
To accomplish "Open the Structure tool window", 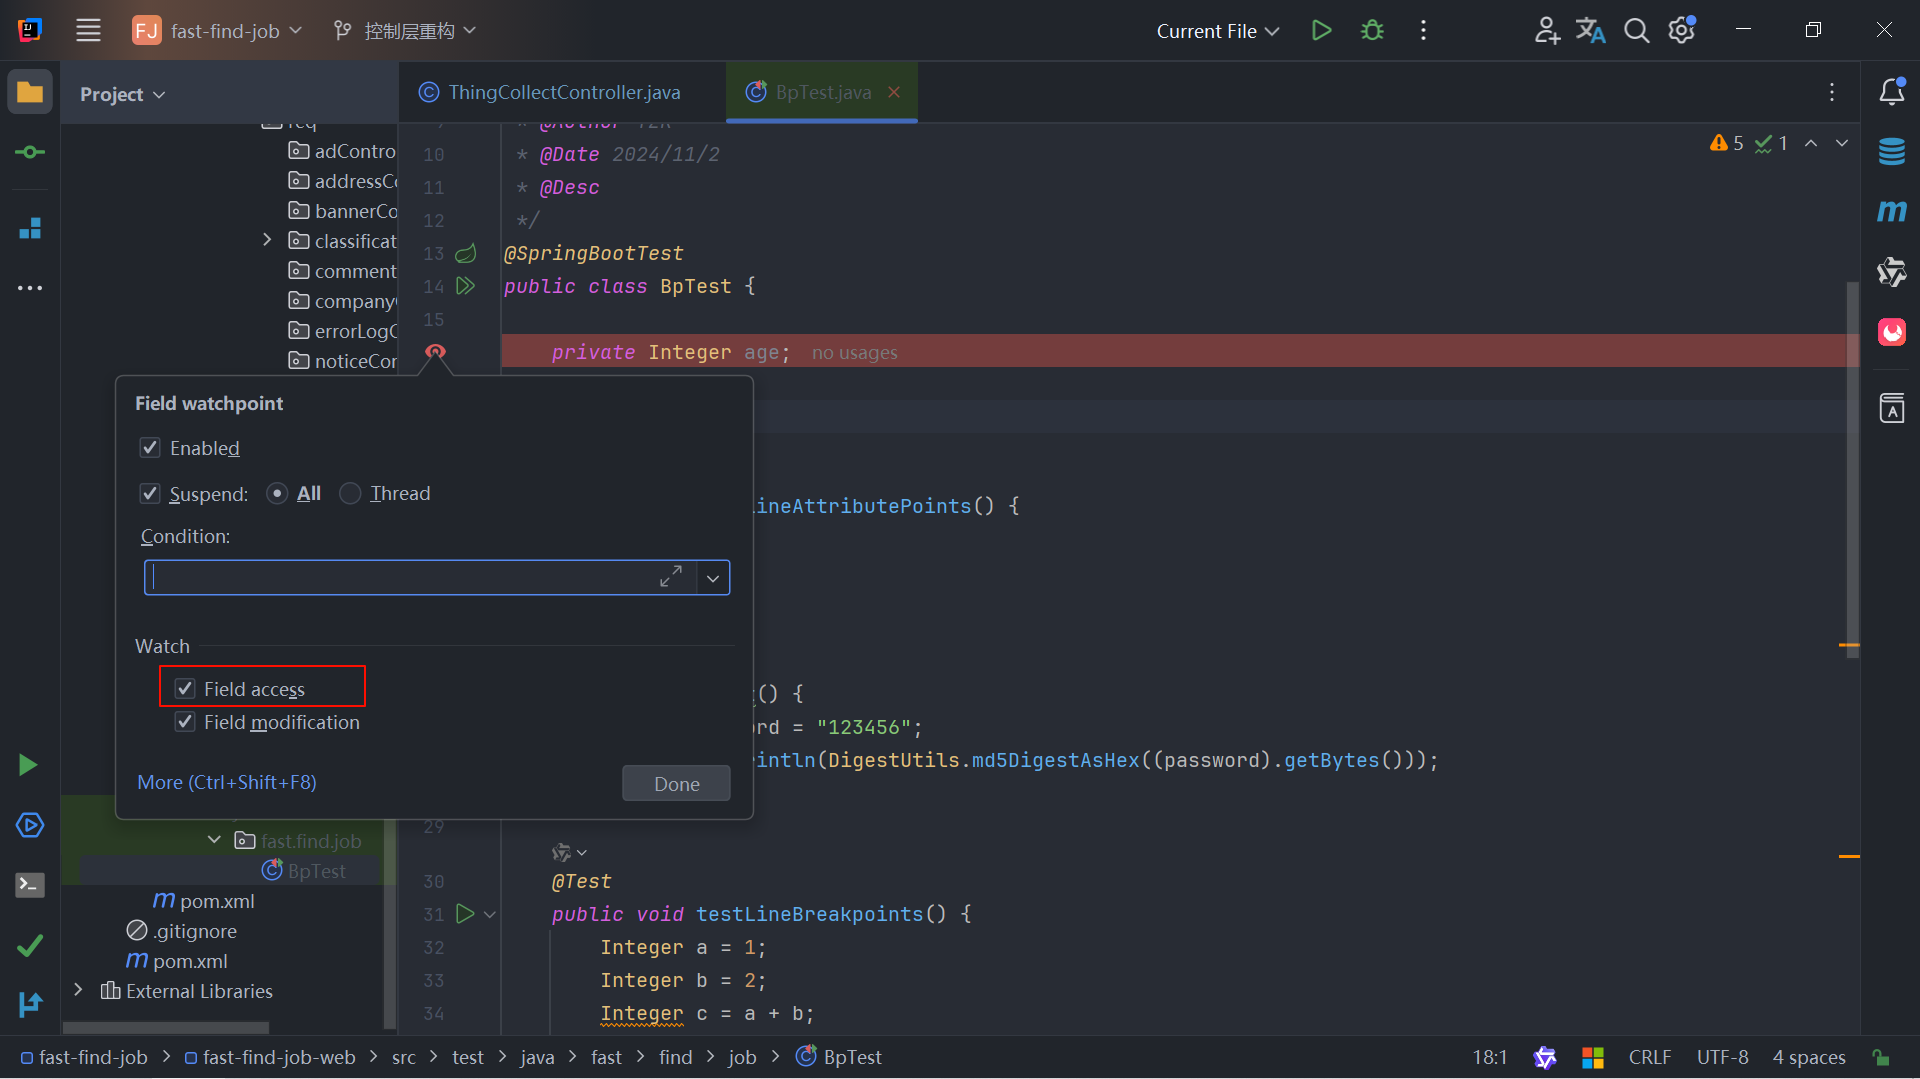I will pos(30,228).
